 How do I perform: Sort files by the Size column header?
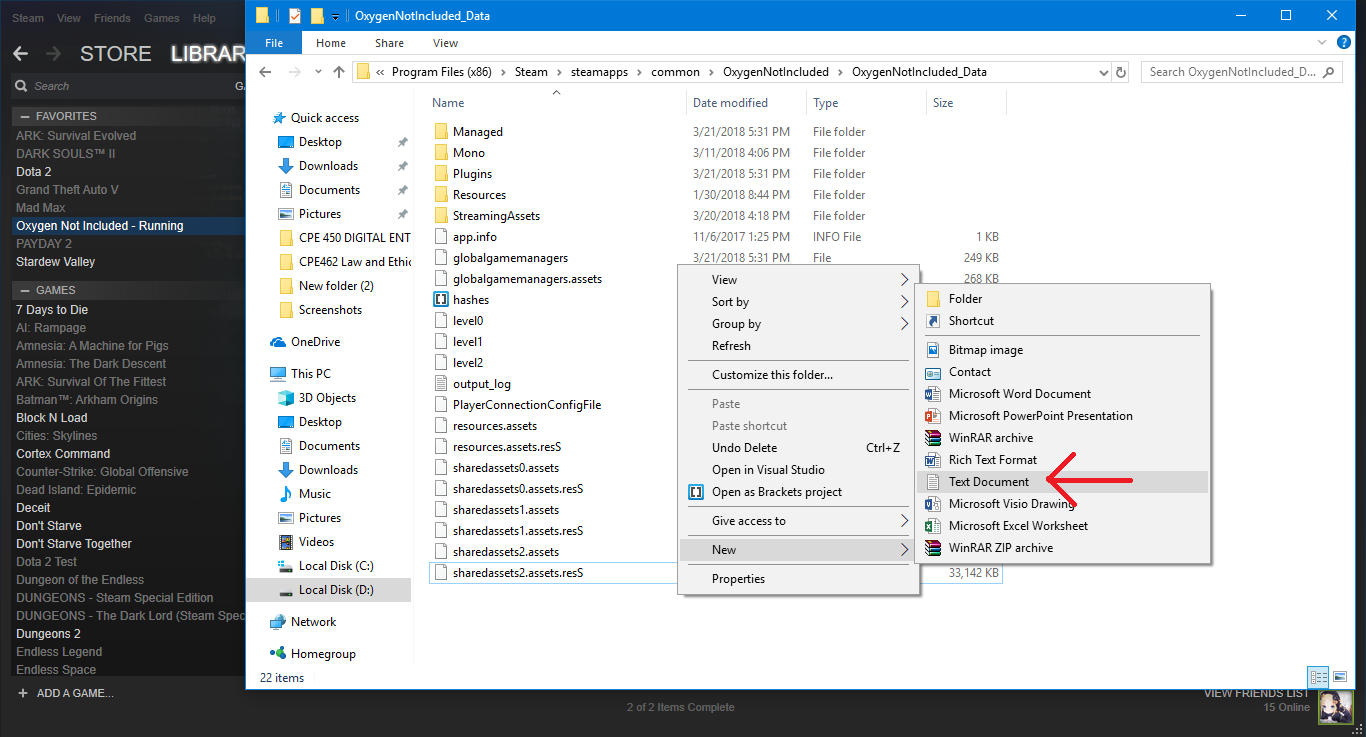(x=943, y=103)
